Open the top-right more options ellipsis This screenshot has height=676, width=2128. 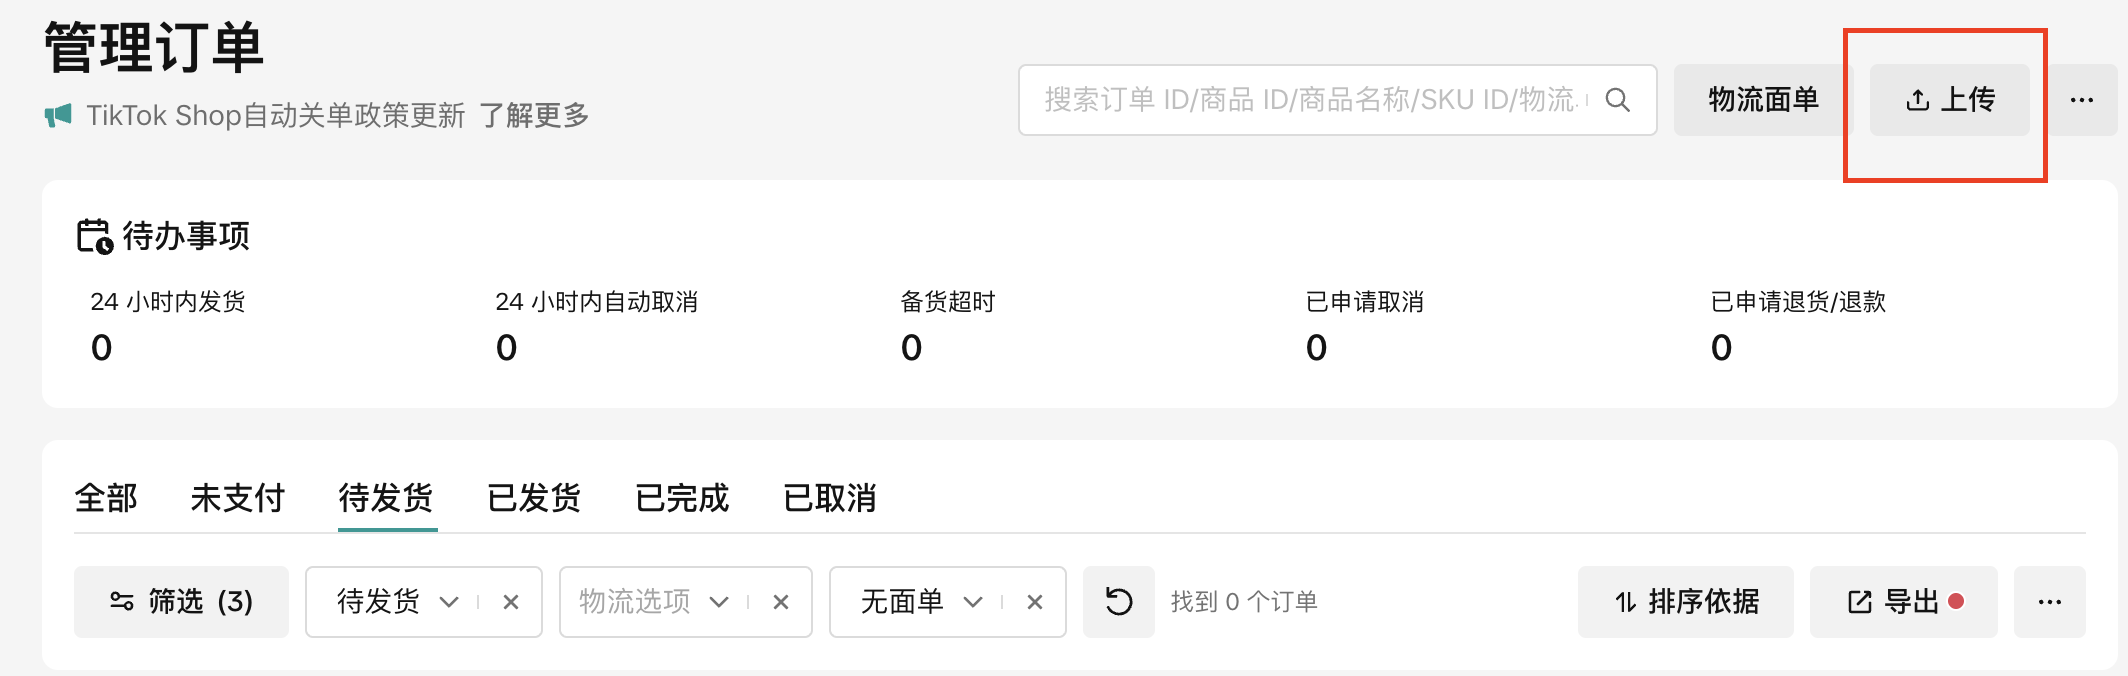point(2081,100)
